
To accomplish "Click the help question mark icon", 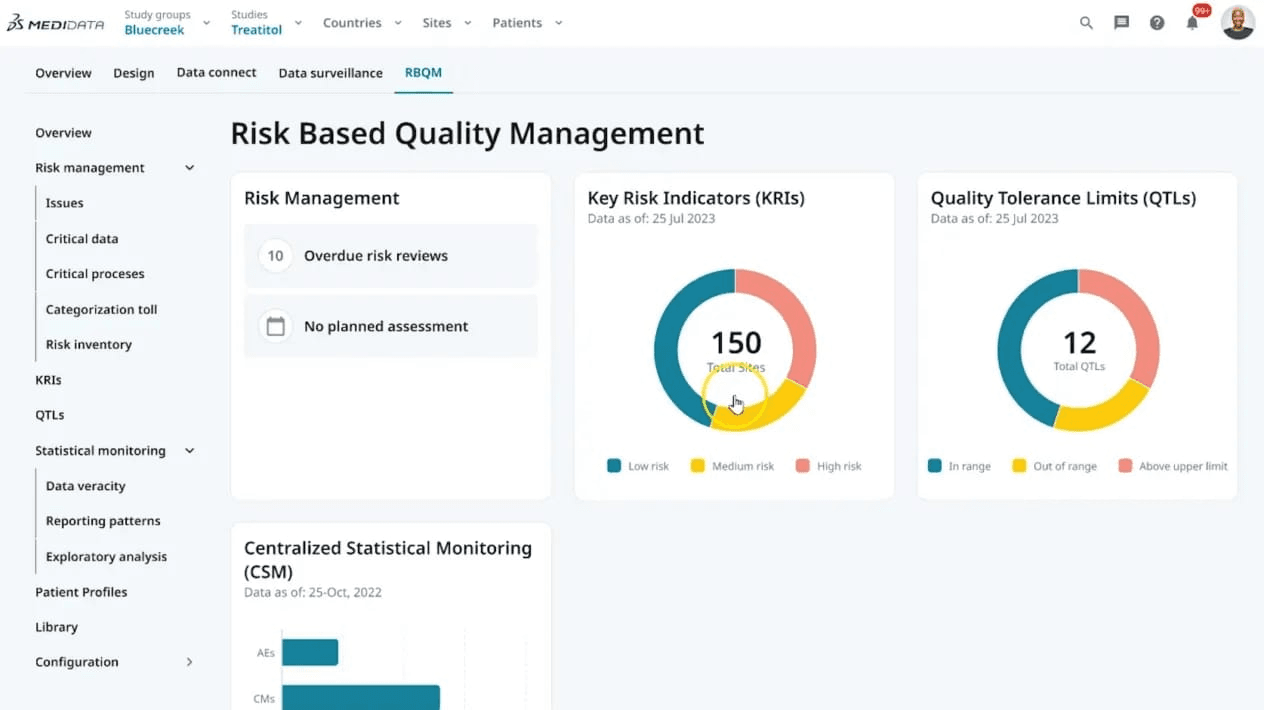I will click(1157, 23).
